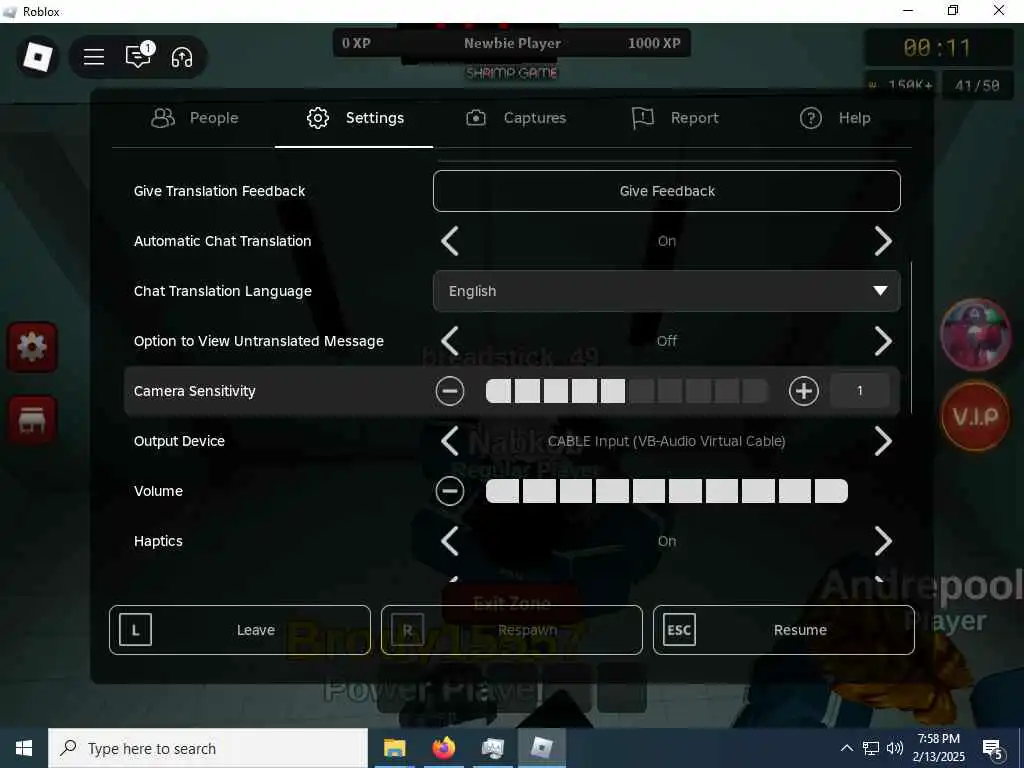Screen dimensions: 1024x768
Task: Open File Explorer from the taskbar
Action: [x=394, y=748]
